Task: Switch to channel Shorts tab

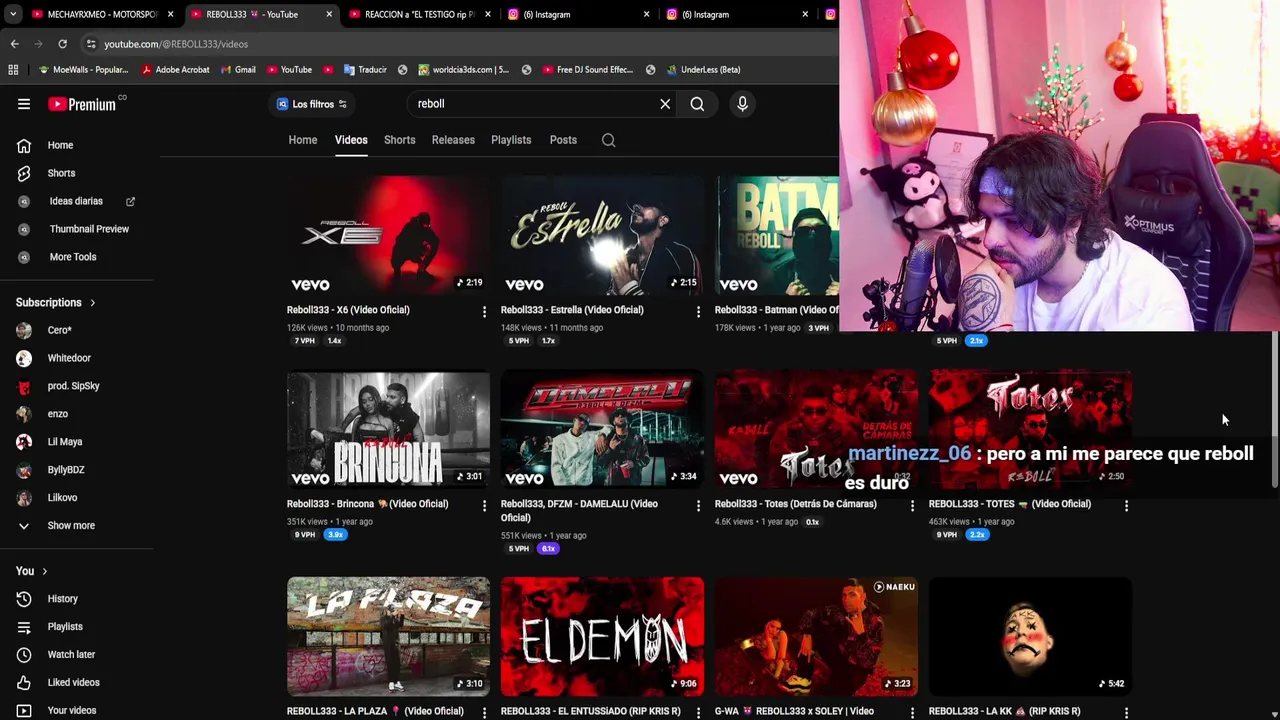Action: coord(399,140)
